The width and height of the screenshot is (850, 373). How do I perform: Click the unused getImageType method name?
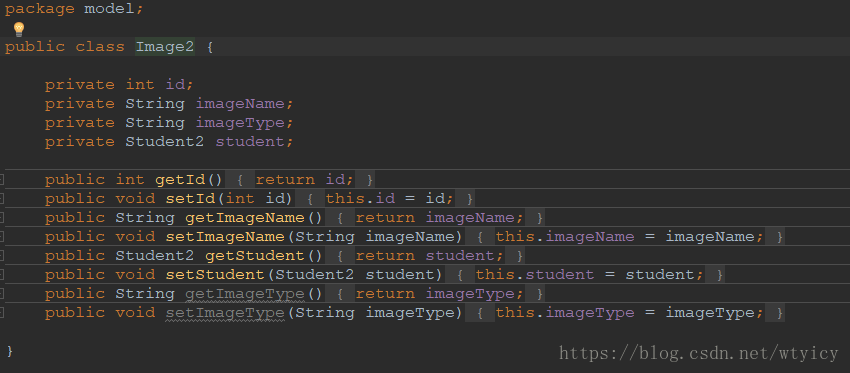coord(245,294)
